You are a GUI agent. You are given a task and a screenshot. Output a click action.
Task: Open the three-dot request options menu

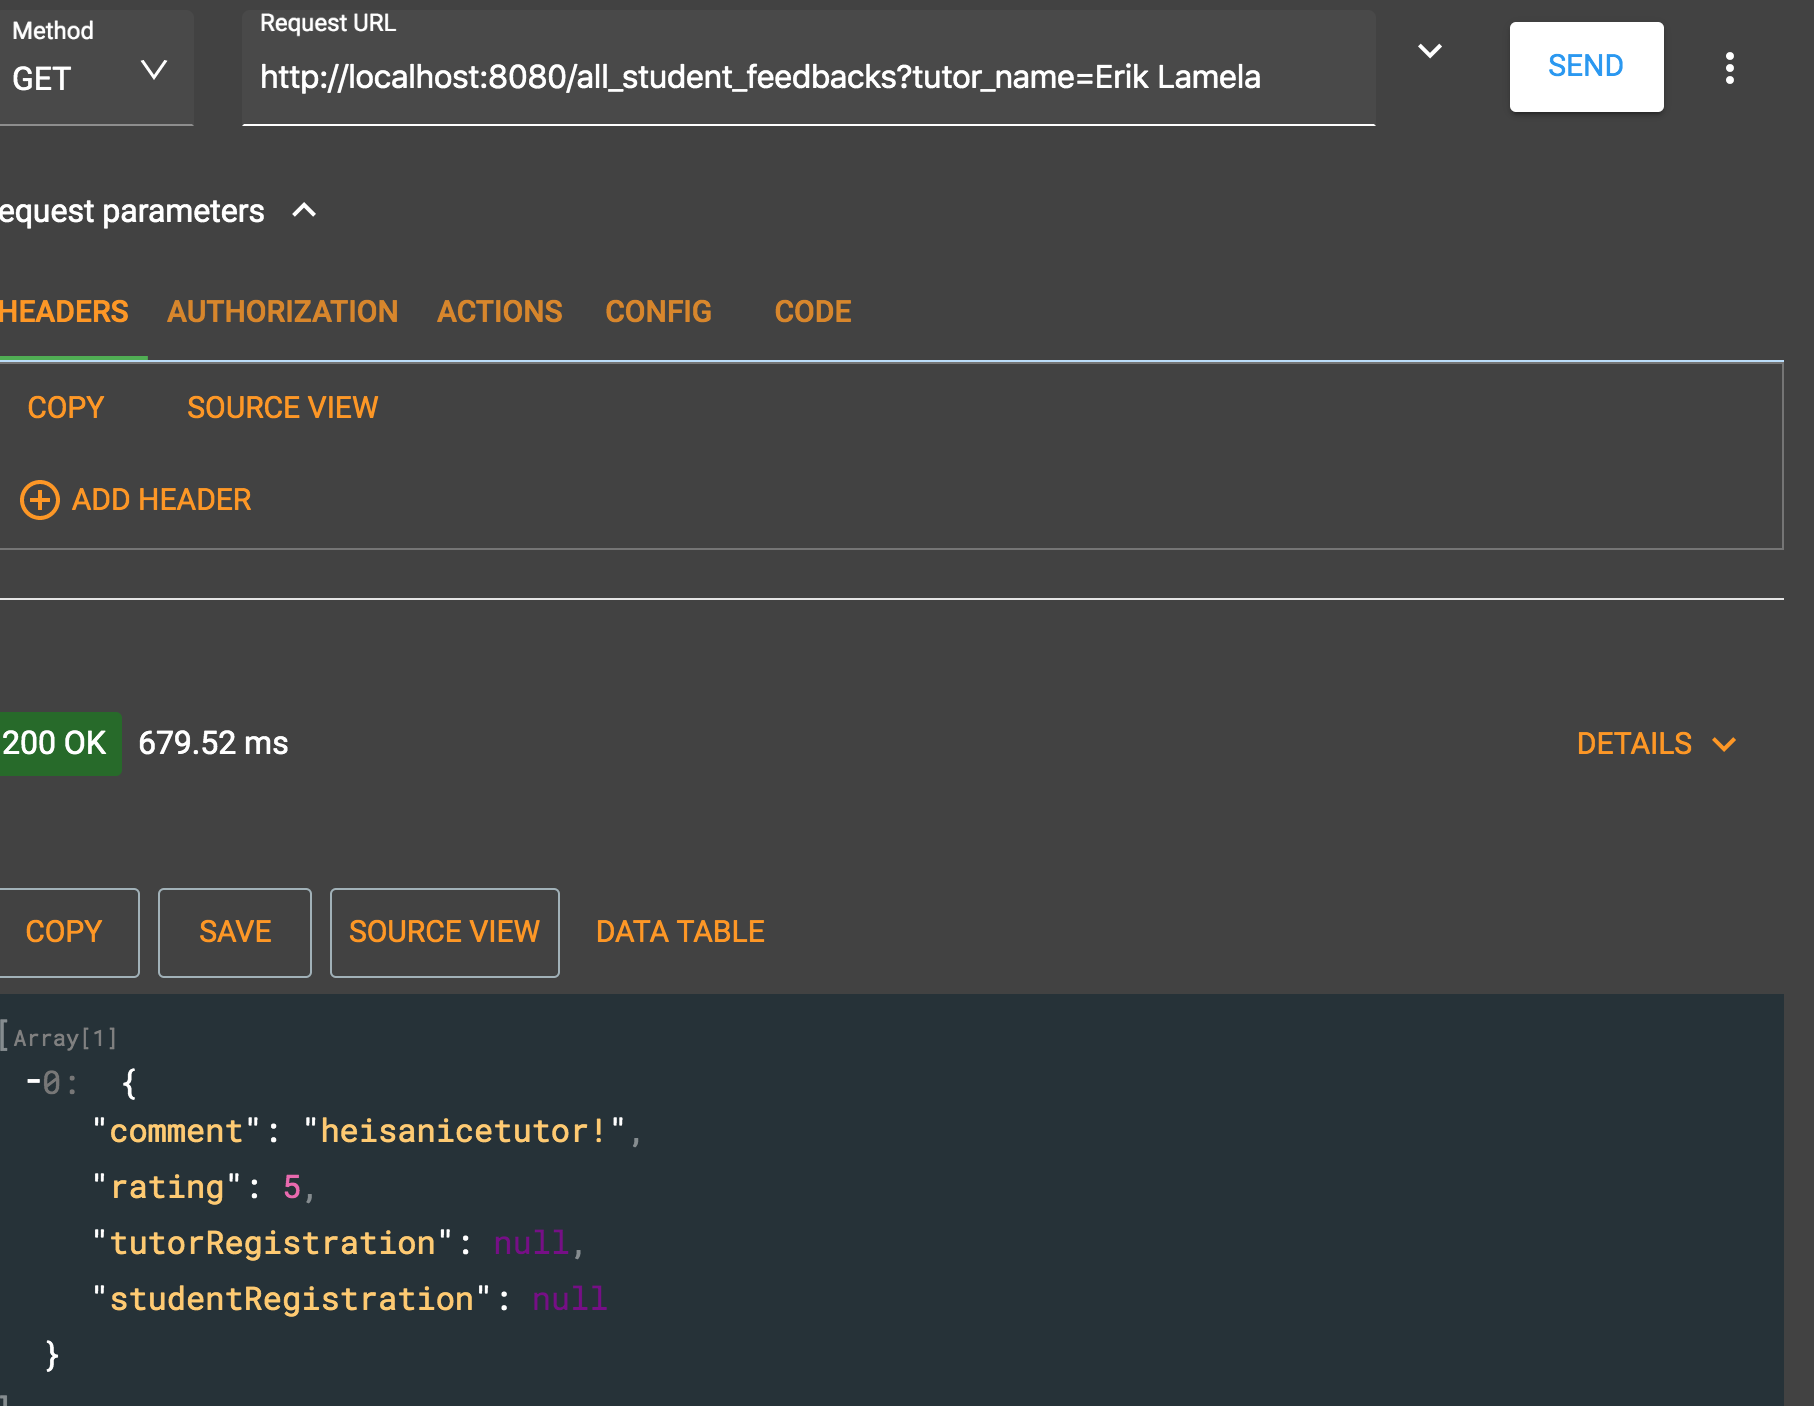coord(1729,68)
